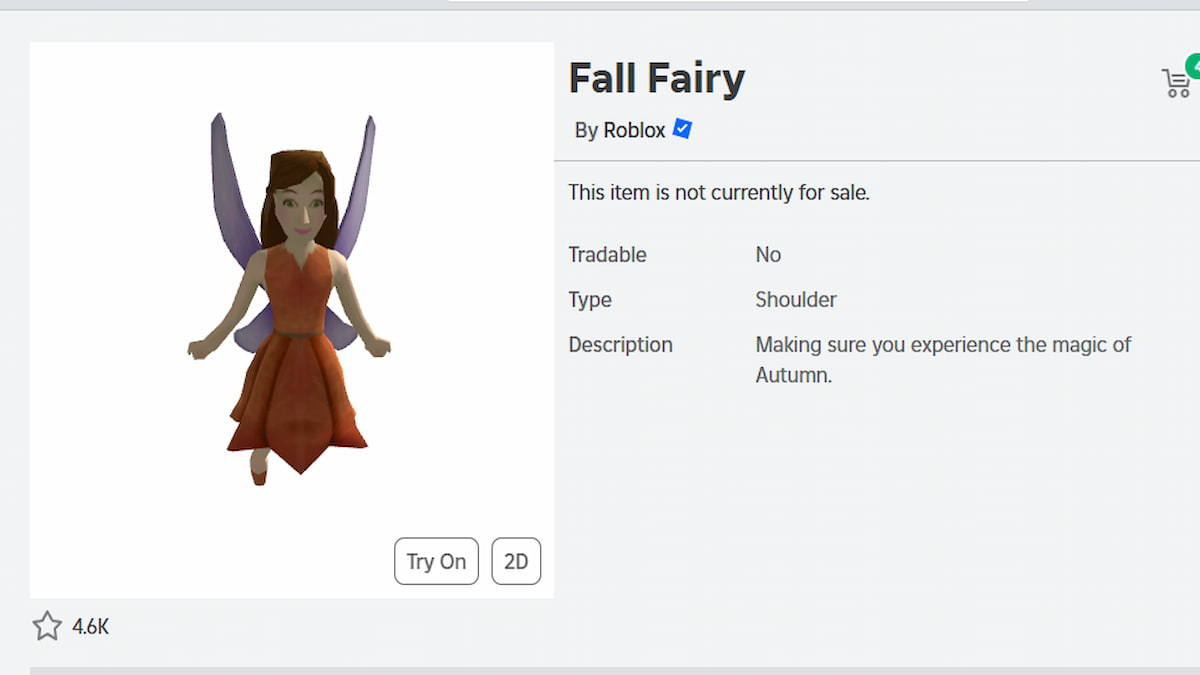The width and height of the screenshot is (1200, 675).
Task: Click the verified badge next to Roblox
Action: (682, 129)
